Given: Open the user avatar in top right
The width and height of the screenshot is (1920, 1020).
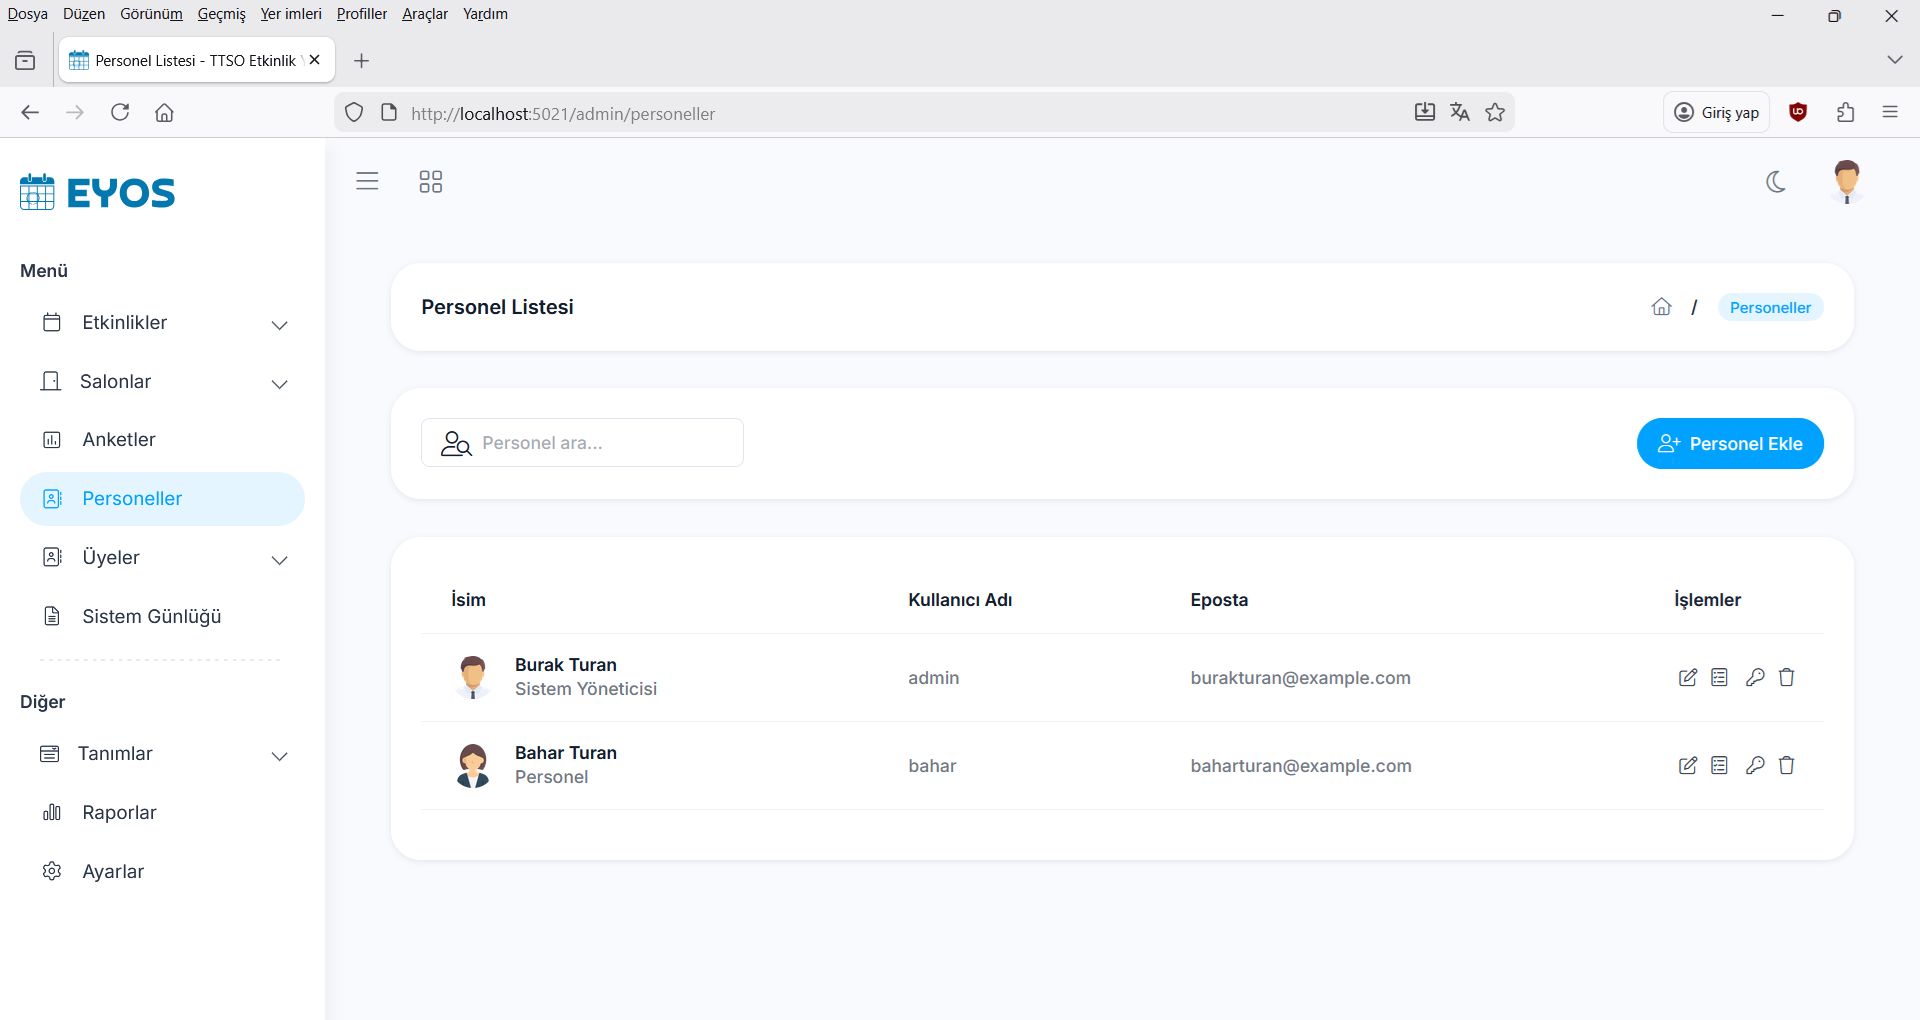Looking at the screenshot, I should coord(1846,182).
